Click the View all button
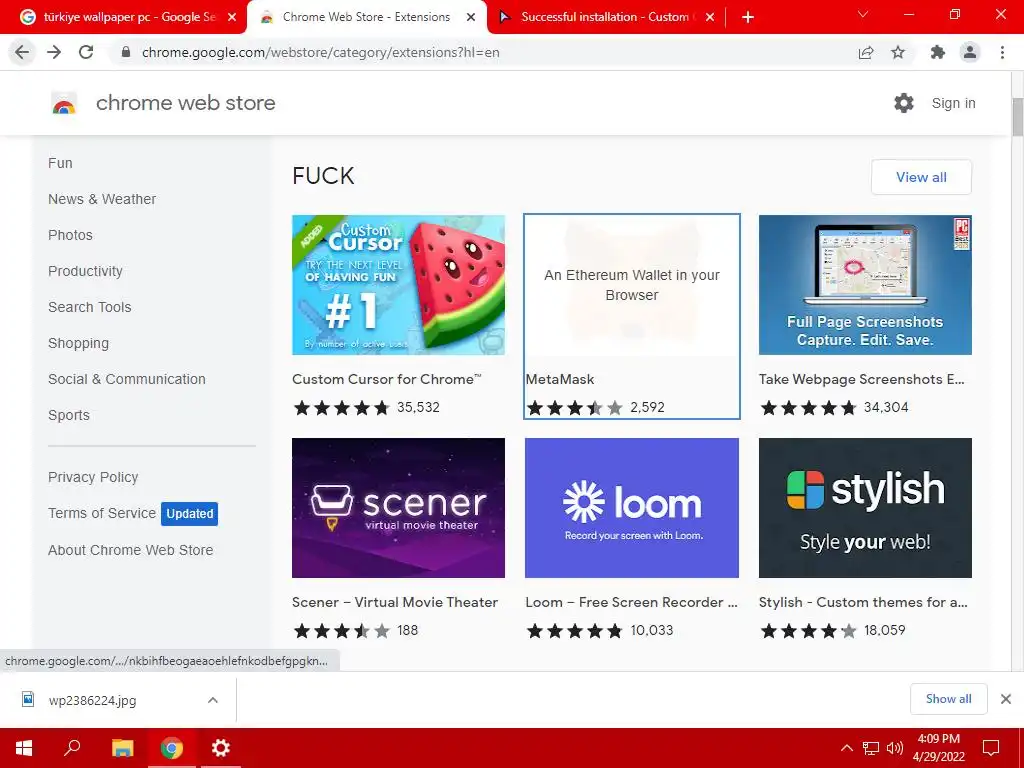 [x=921, y=177]
